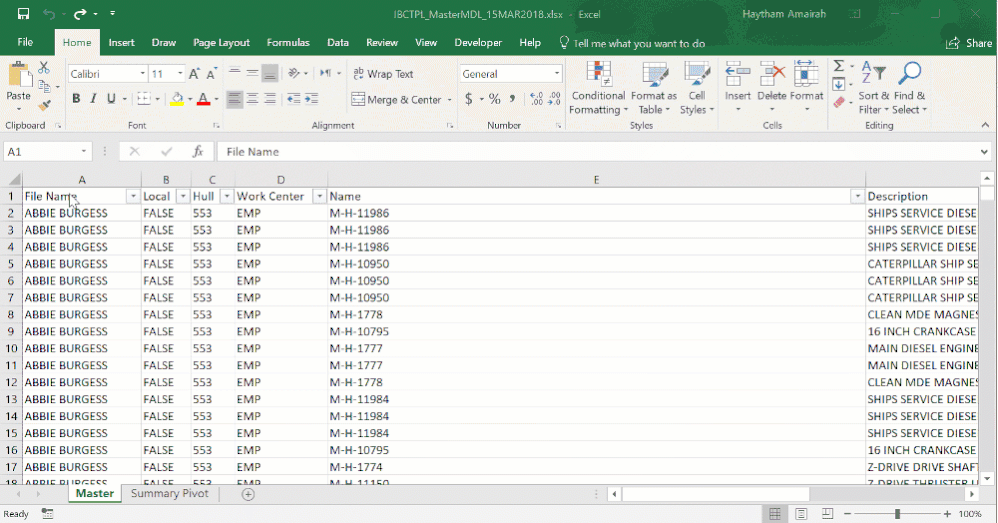Switch to Formulas tab
This screenshot has height=523, width=998.
pyautogui.click(x=288, y=43)
